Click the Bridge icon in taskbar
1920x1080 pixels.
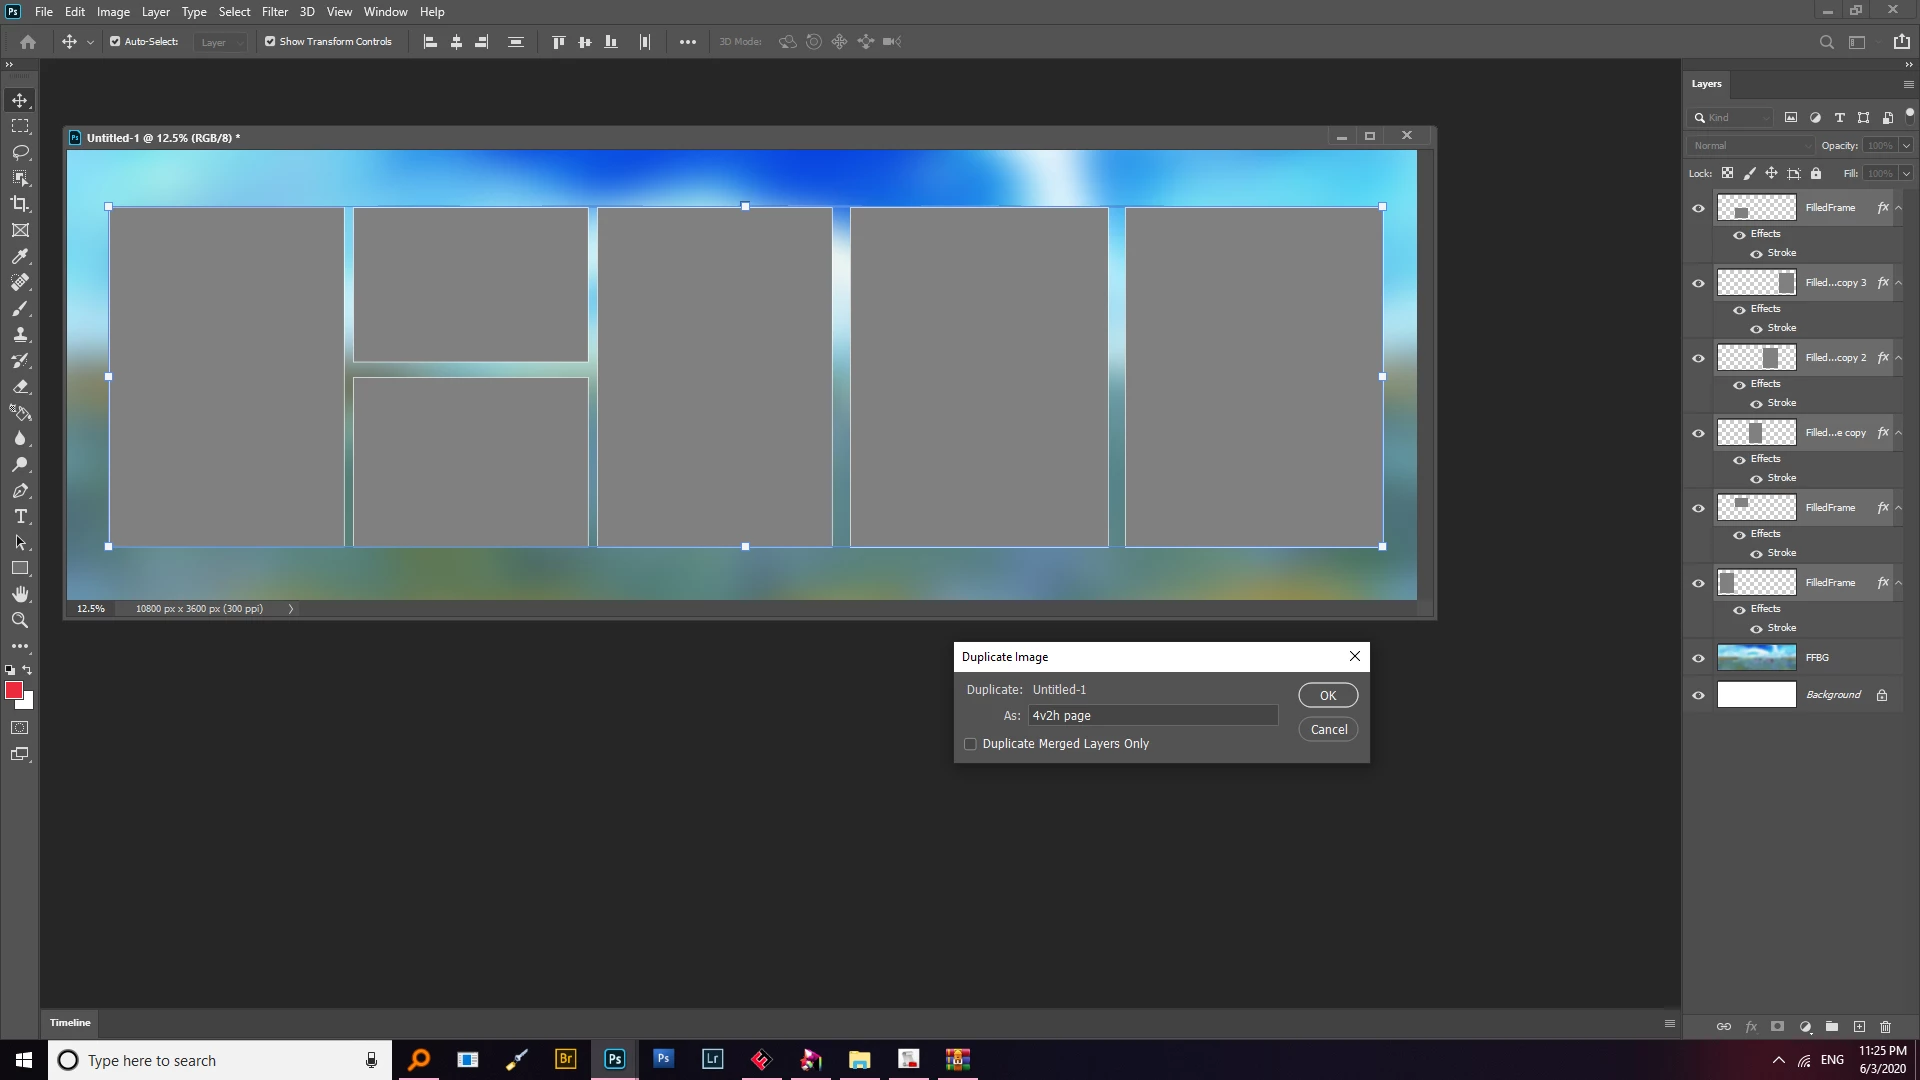(x=565, y=1059)
